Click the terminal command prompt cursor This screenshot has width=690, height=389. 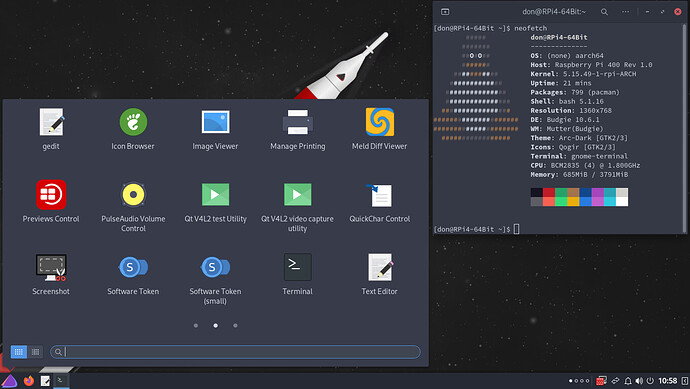pos(517,229)
